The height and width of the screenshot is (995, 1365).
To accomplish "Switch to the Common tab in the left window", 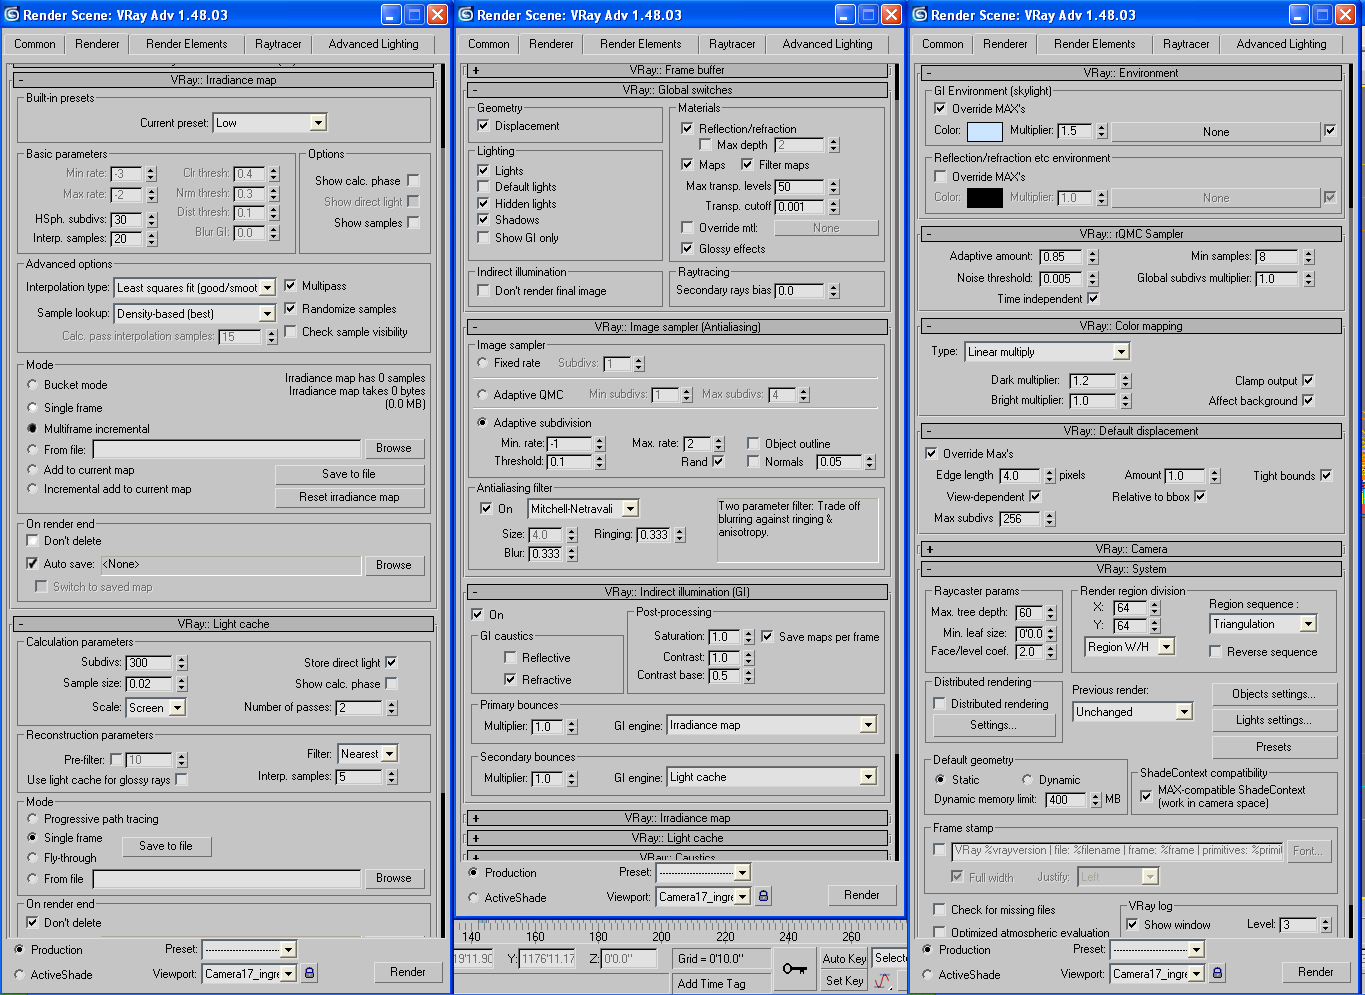I will [x=35, y=44].
